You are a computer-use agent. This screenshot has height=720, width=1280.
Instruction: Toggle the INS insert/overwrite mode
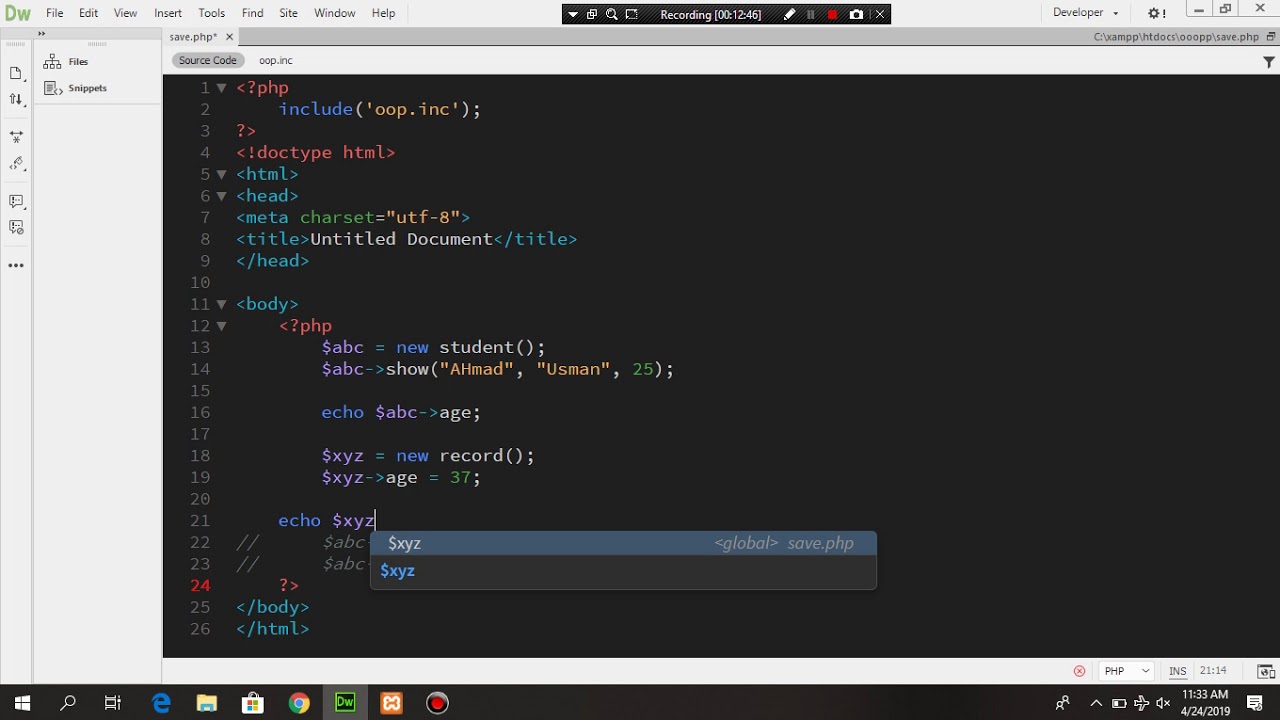click(1178, 671)
